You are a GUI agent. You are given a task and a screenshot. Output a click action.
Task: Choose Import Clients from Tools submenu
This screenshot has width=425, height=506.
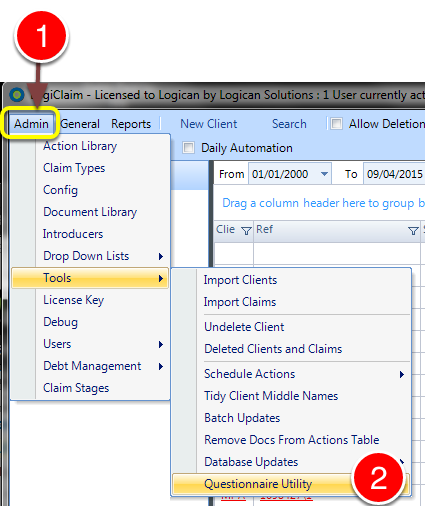[x=291, y=280]
